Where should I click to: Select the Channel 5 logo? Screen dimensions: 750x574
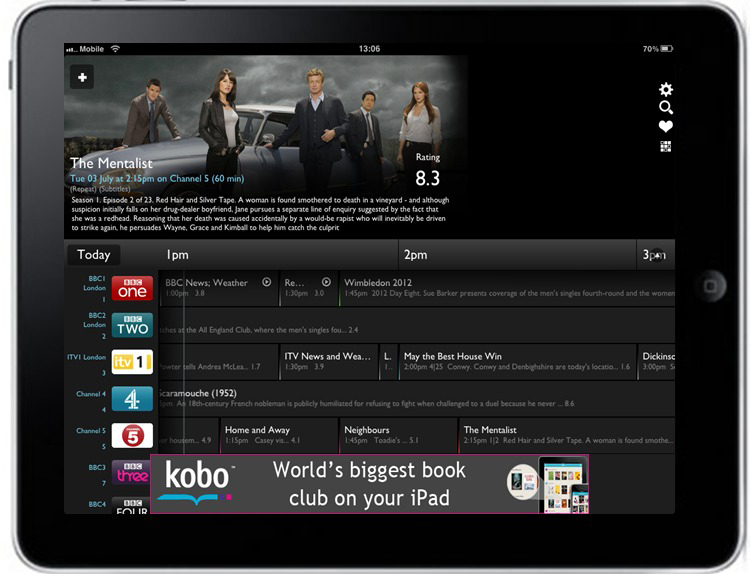click(132, 436)
